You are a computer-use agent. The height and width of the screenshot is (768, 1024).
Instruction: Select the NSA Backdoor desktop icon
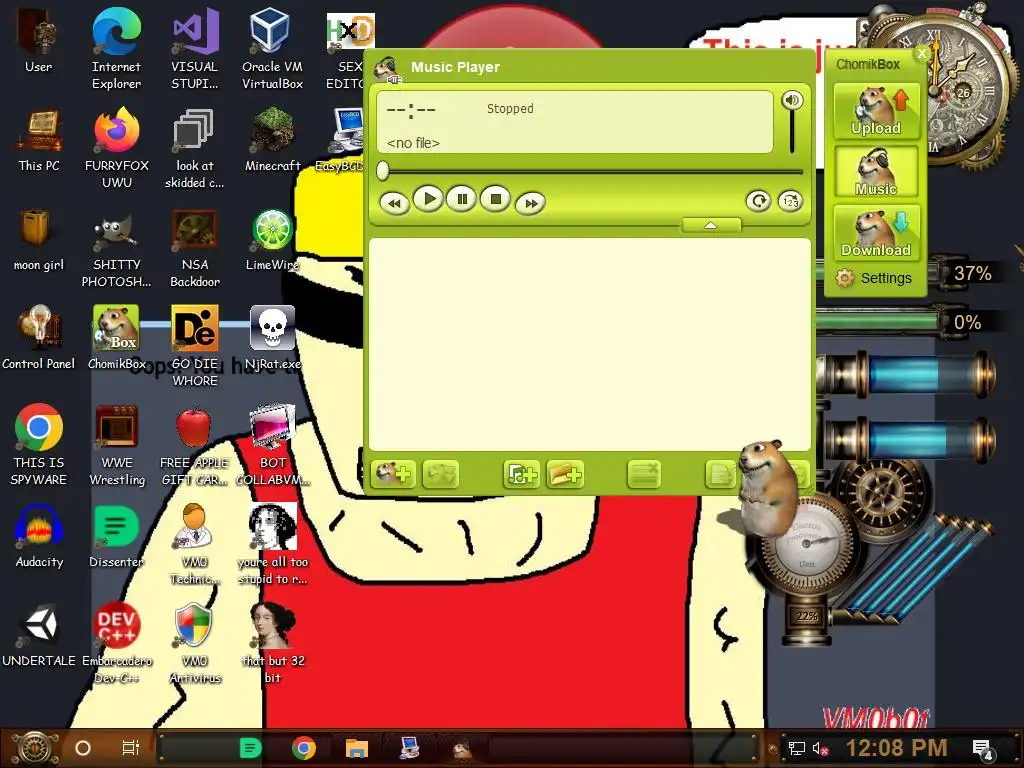pos(195,248)
